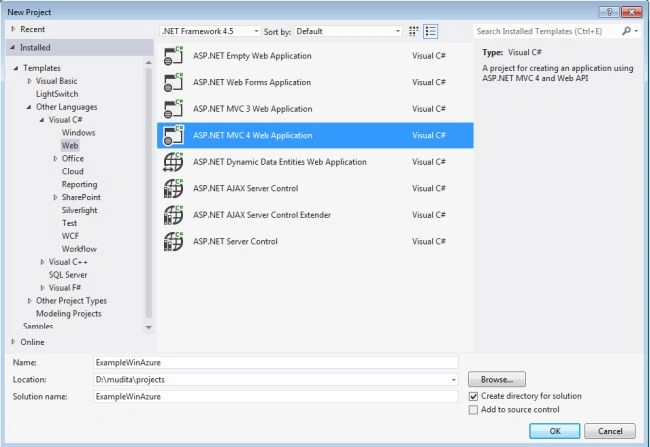The width and height of the screenshot is (650, 447).
Task: Expand the SharePoint tree node
Action: 55,197
